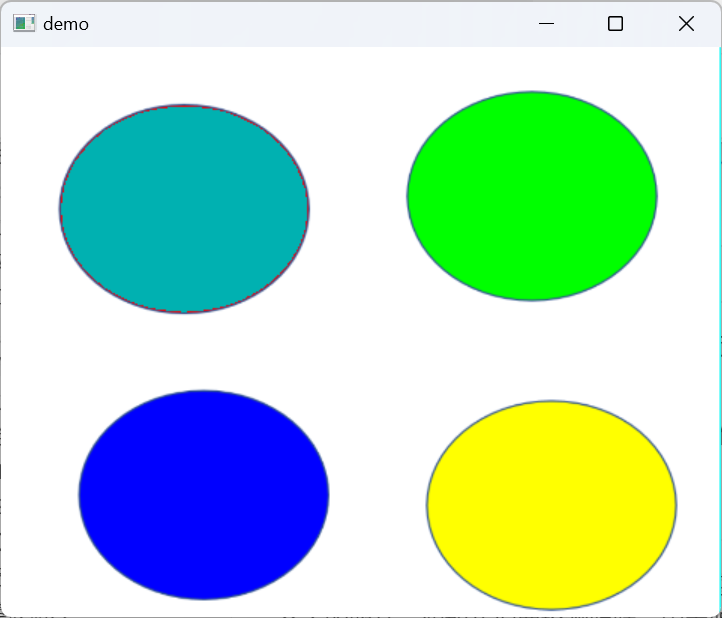
Task: Select the bright green ellipse
Action: pos(532,196)
